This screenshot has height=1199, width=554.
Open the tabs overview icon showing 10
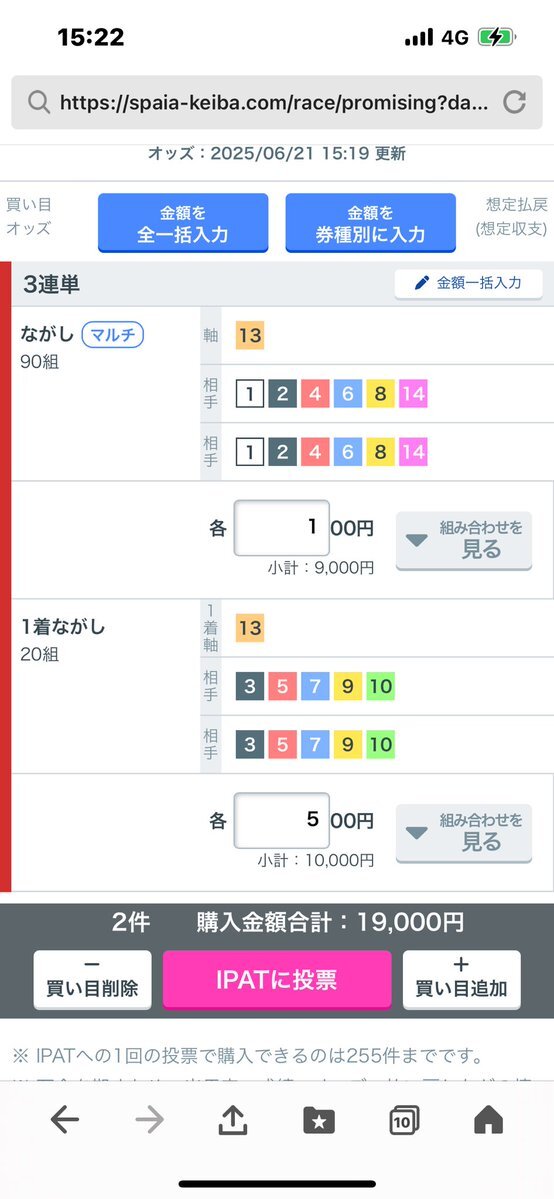(403, 1120)
